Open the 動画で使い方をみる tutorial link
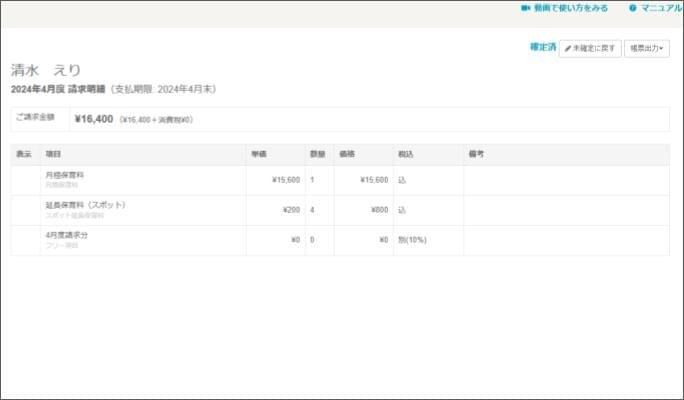This screenshot has width=684, height=400. 570,8
